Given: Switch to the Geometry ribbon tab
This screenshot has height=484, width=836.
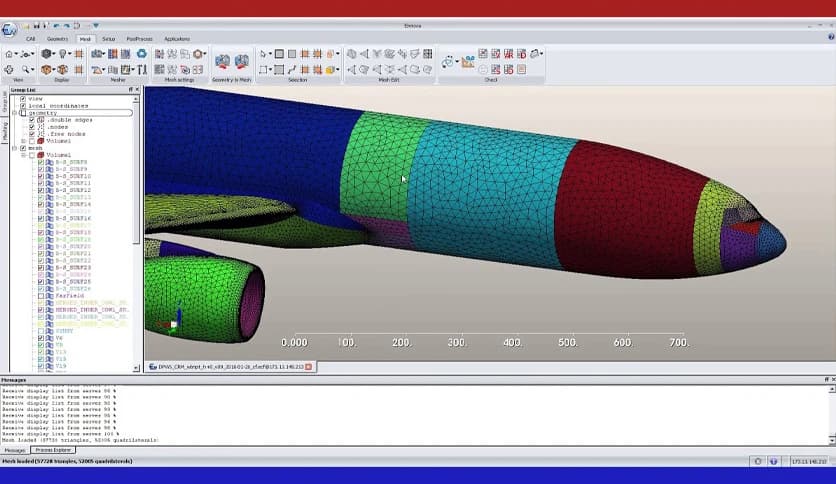Looking at the screenshot, I should click(58, 39).
